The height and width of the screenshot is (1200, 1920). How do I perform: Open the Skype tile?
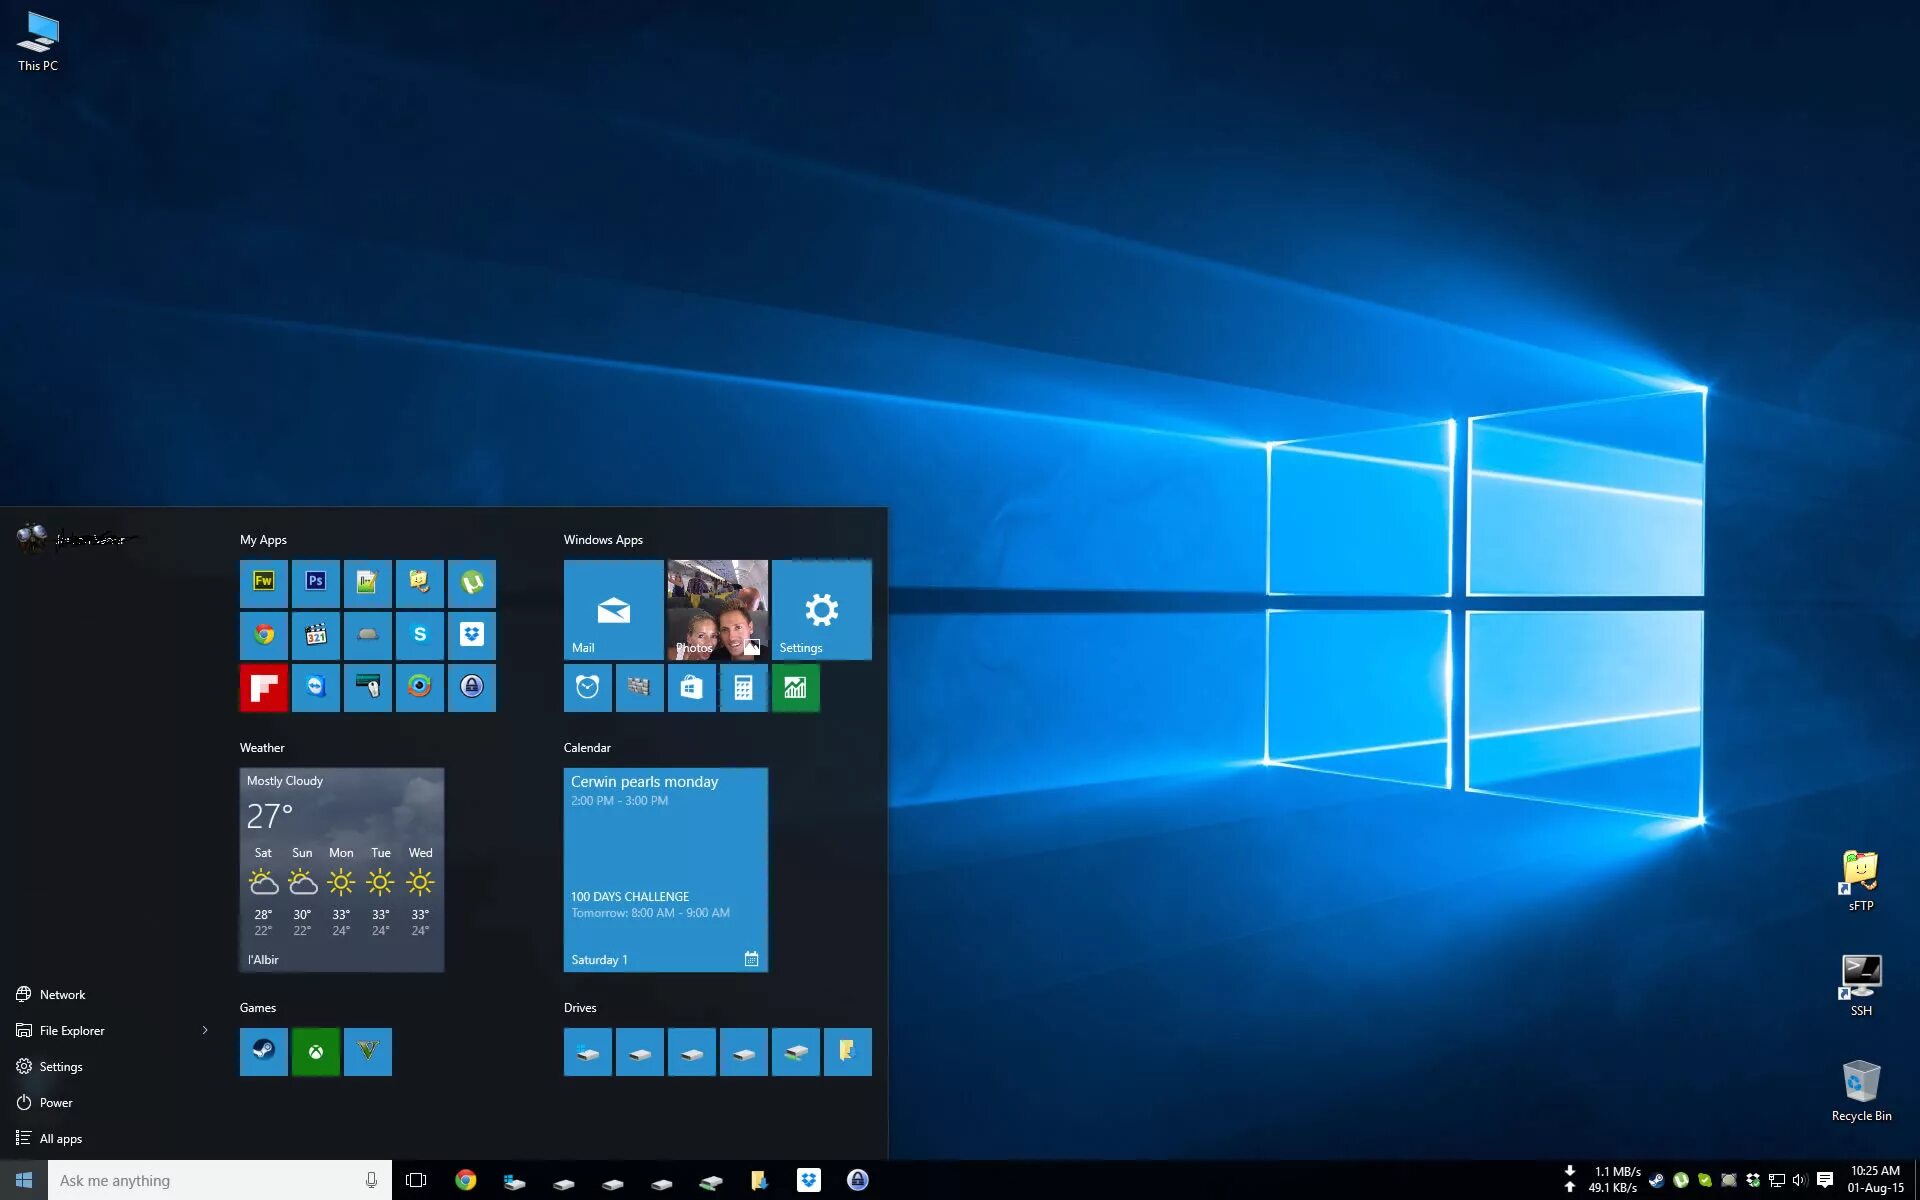coord(419,635)
